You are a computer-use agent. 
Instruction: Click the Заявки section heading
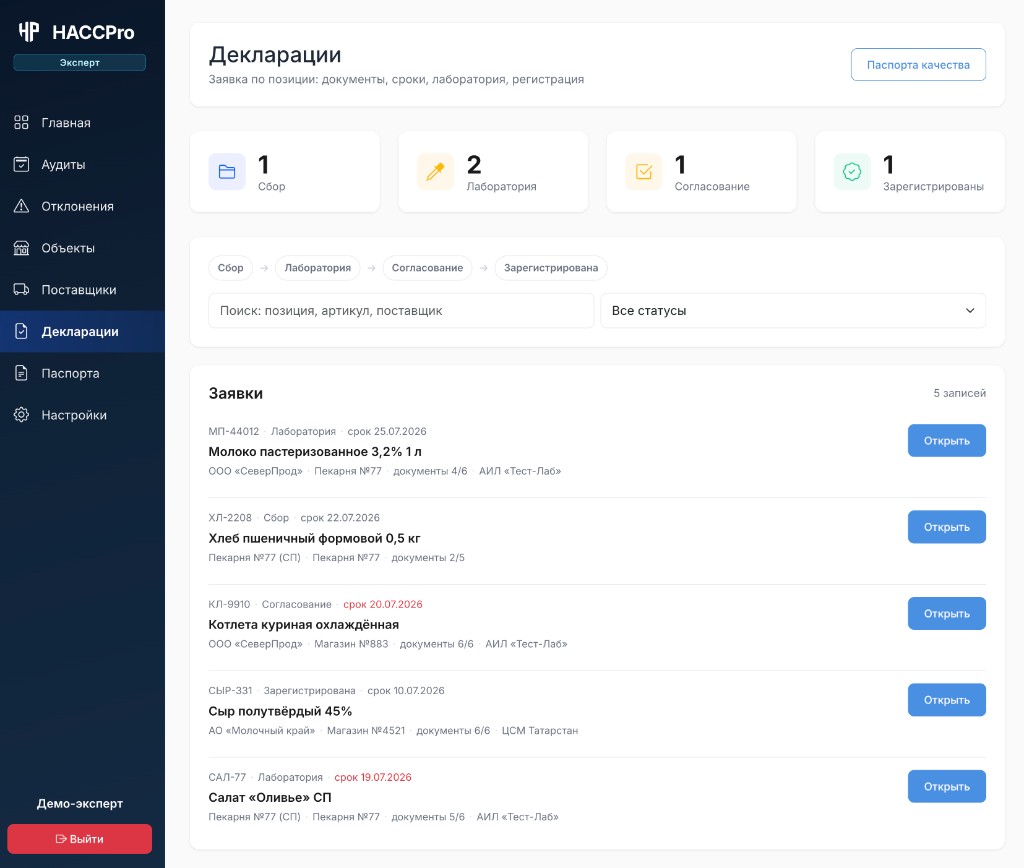[236, 393]
